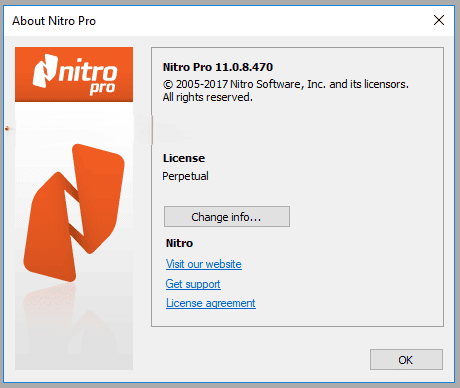
Task: Click the copyright 2005-2017 Nitro Software line
Action: (286, 84)
